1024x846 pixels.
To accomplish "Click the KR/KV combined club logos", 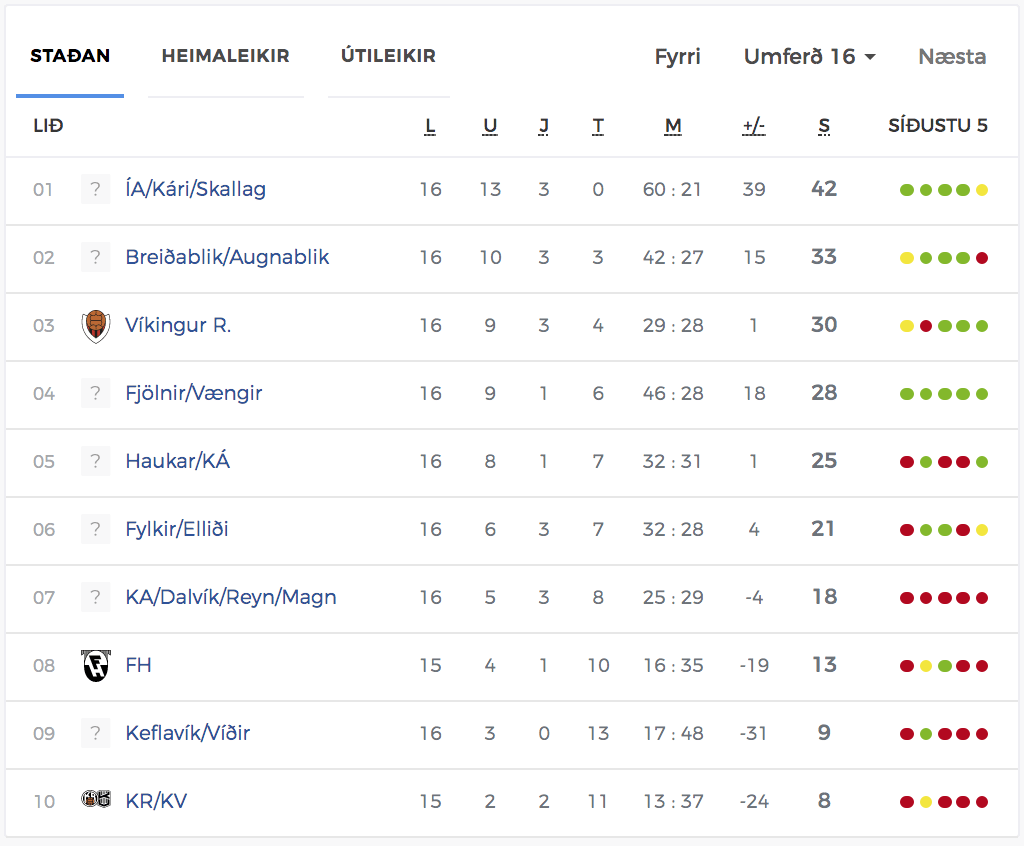I will 96,798.
